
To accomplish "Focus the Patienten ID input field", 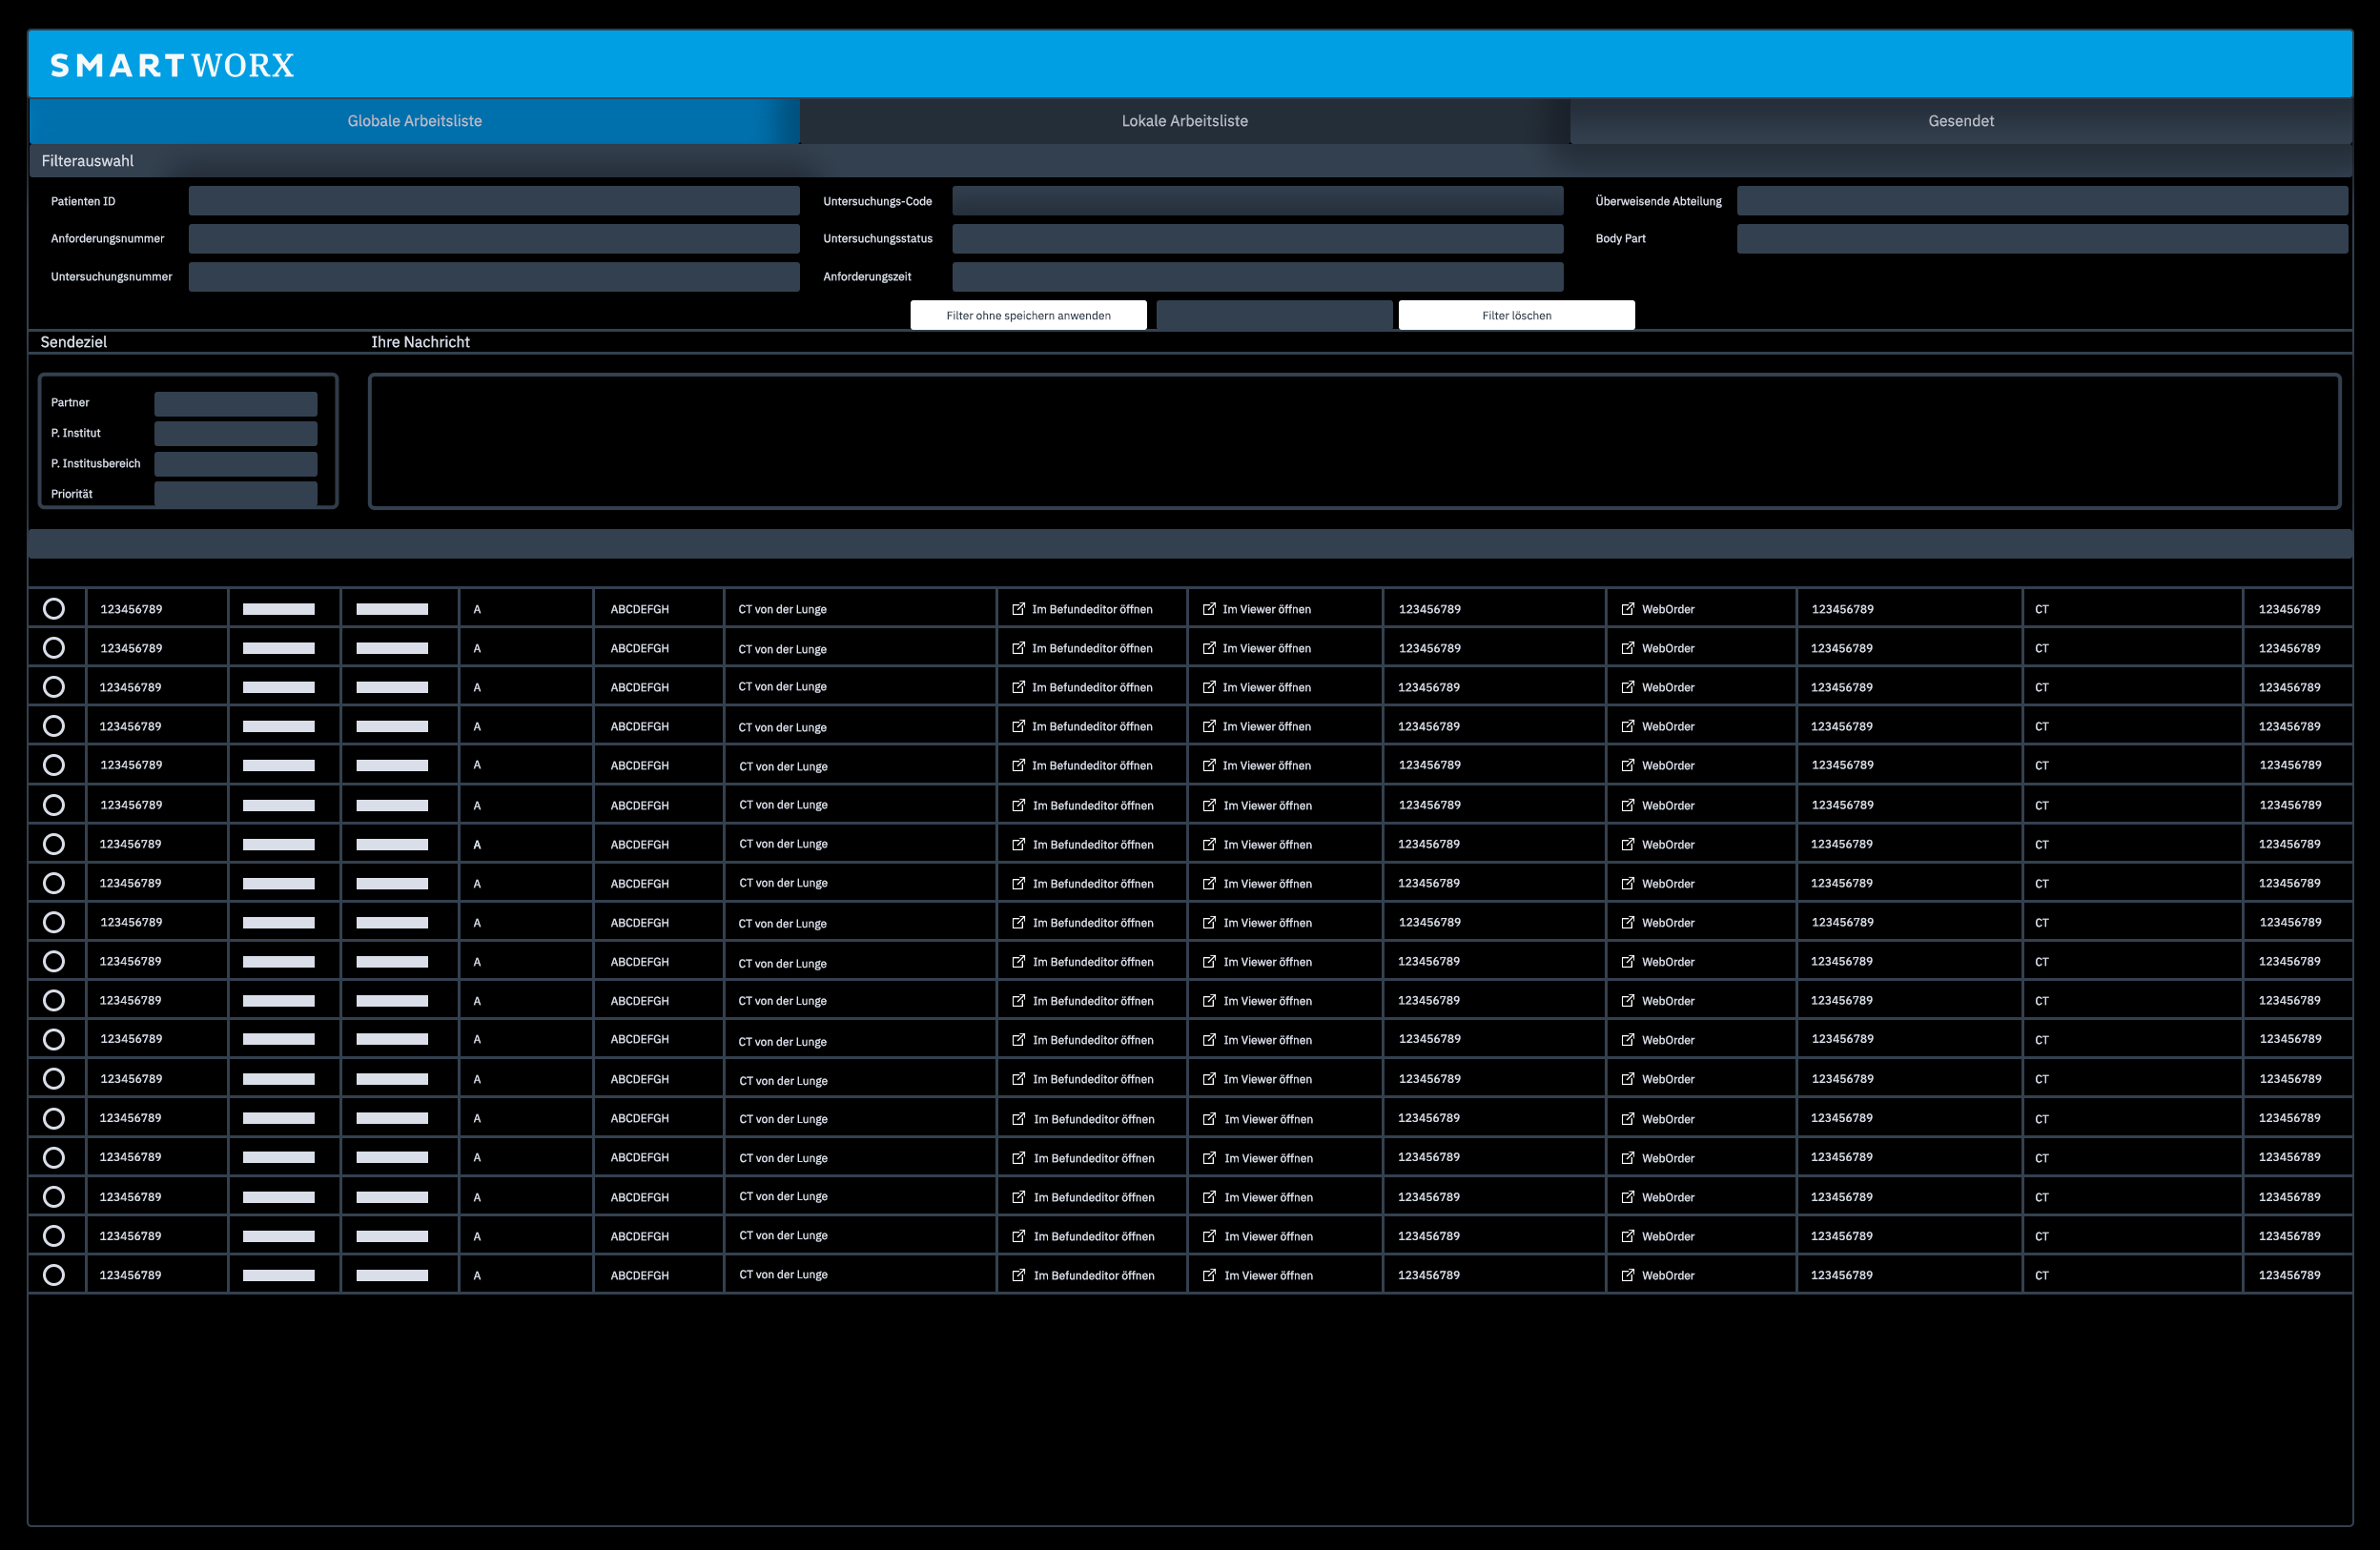I will (494, 200).
